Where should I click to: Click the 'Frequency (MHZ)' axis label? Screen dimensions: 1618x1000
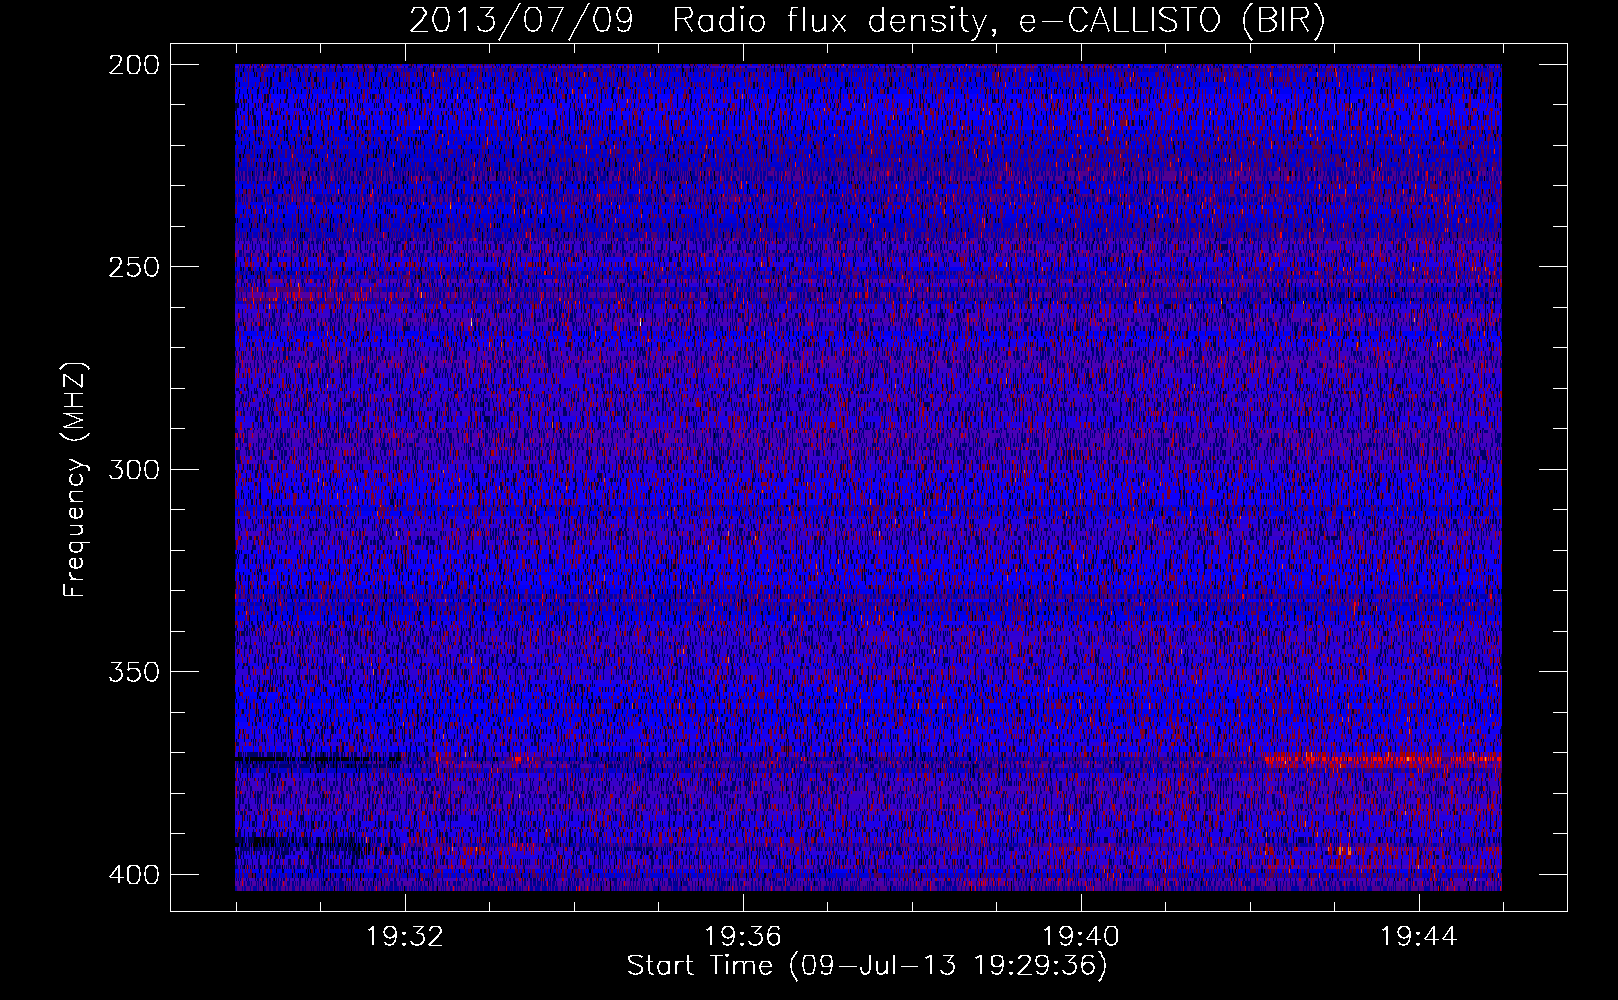(75, 480)
